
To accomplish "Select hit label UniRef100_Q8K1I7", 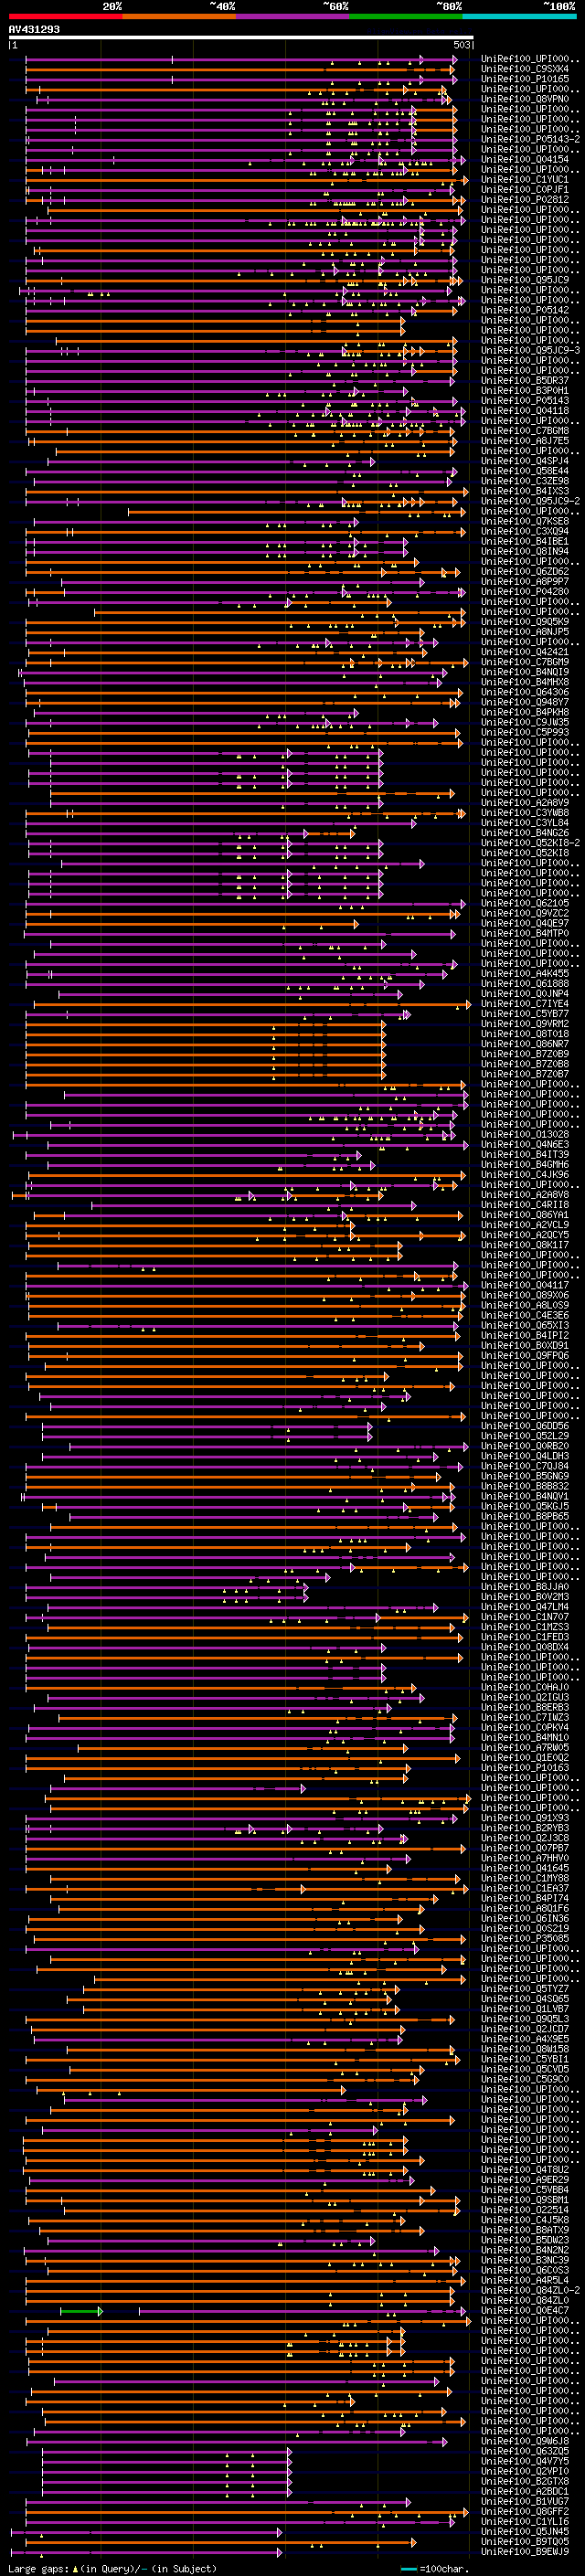I will click(525, 1245).
